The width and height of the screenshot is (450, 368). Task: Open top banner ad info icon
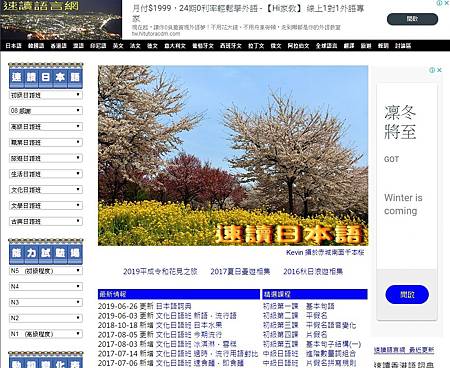440,3
